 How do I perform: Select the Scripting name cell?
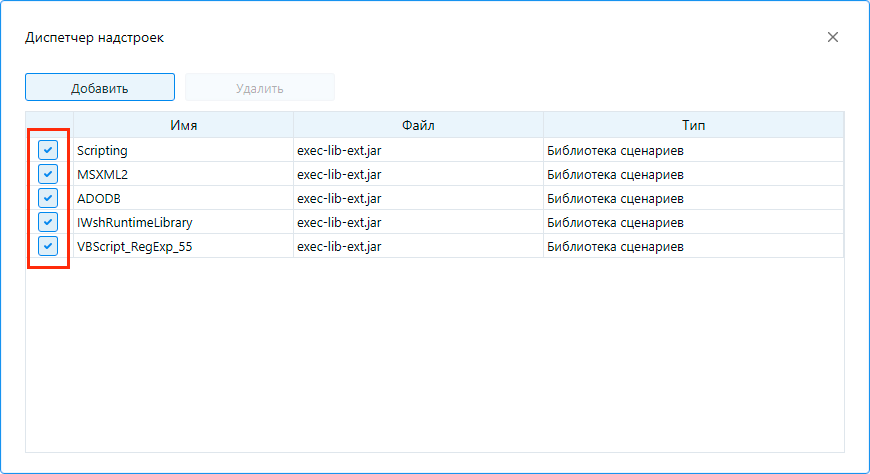184,150
